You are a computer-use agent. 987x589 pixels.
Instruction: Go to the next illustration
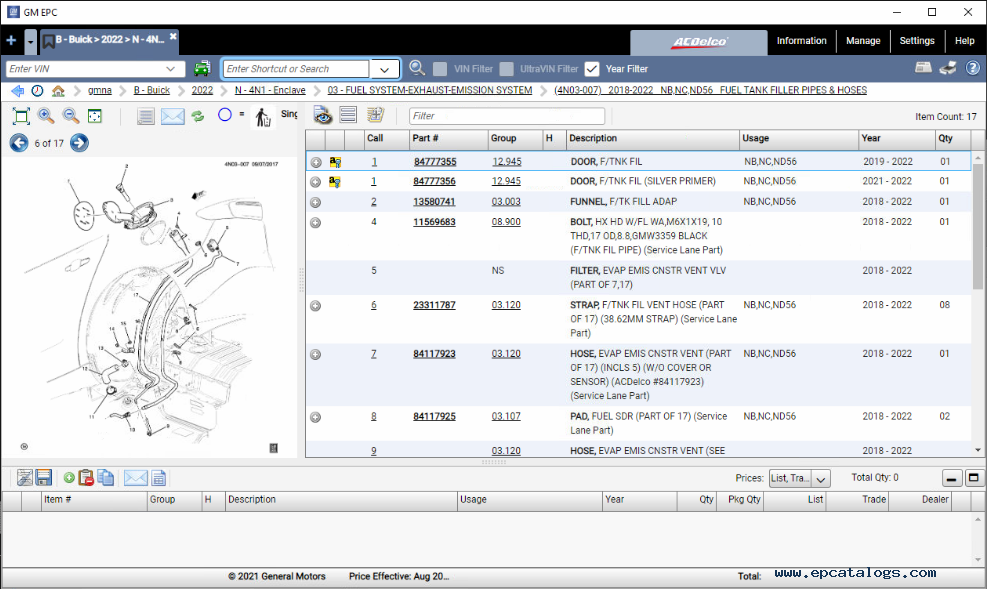pyautogui.click(x=79, y=143)
